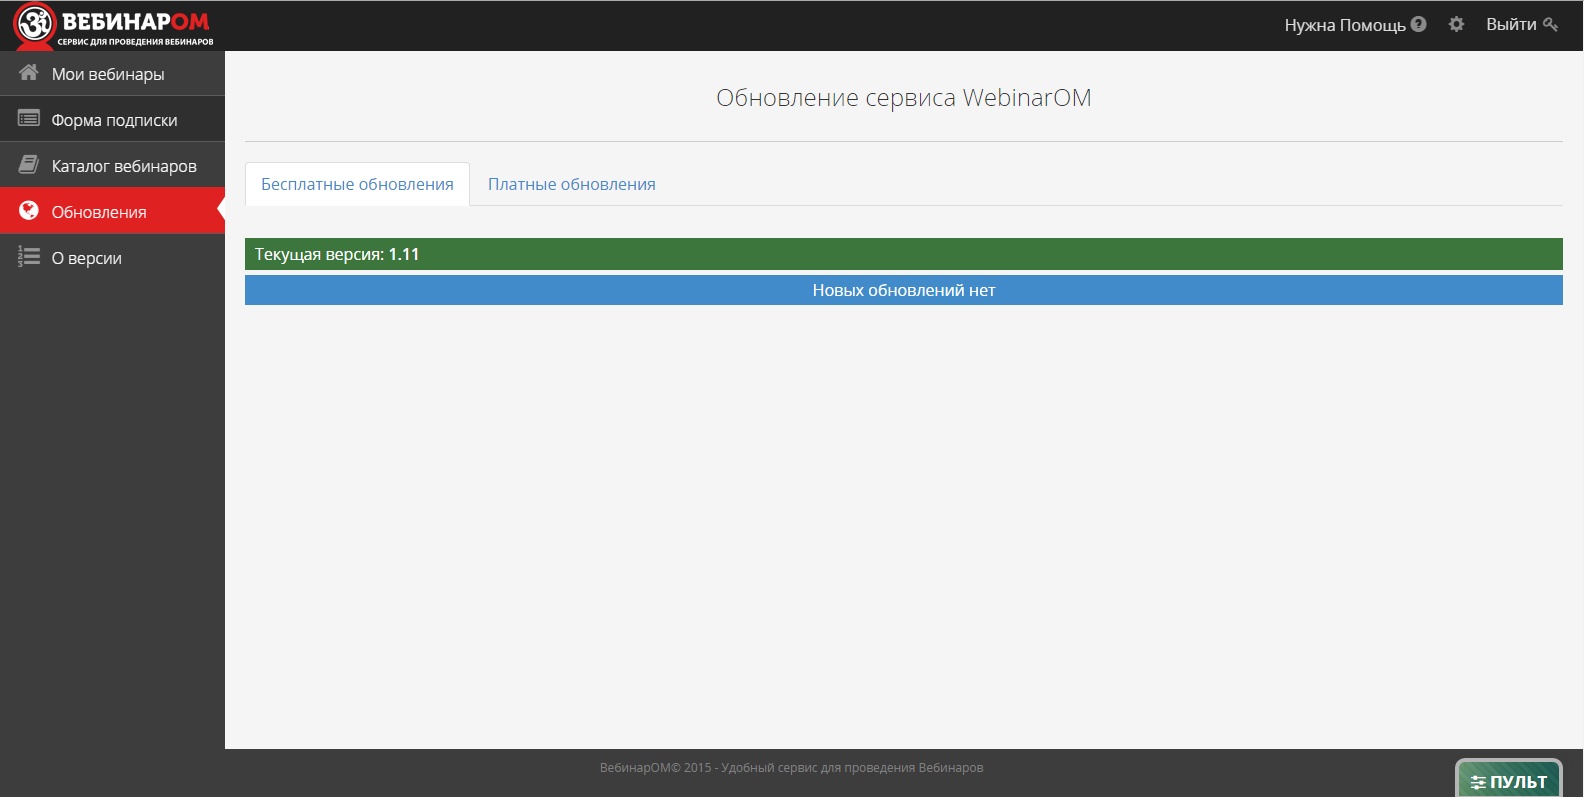
Task: Select Обновления in the sidebar
Action: (x=112, y=211)
